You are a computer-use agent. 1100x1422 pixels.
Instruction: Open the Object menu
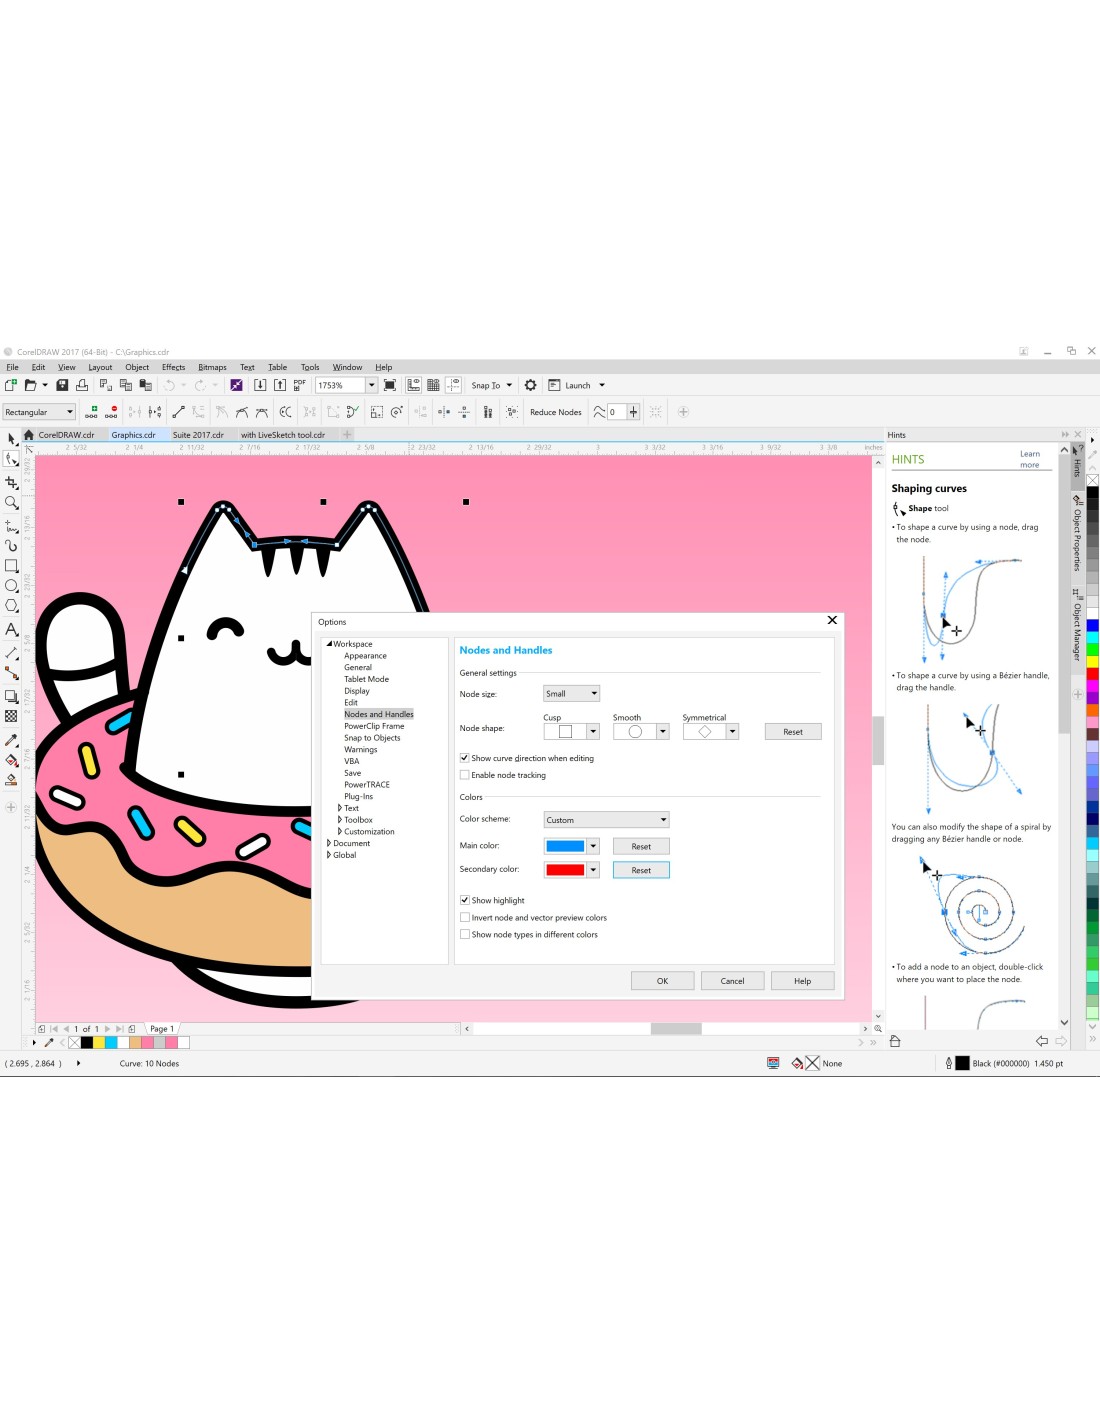(137, 367)
